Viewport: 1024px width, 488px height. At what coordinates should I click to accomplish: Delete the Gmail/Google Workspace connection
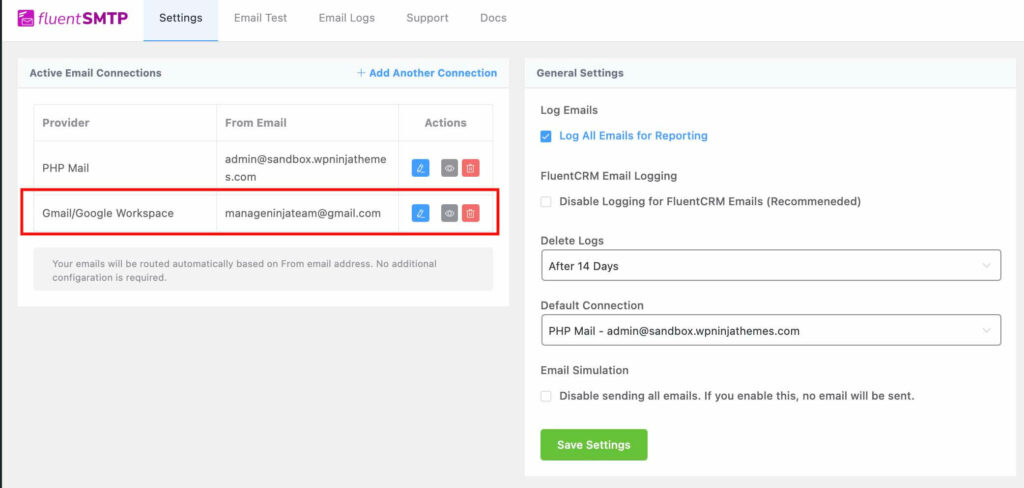(x=470, y=213)
